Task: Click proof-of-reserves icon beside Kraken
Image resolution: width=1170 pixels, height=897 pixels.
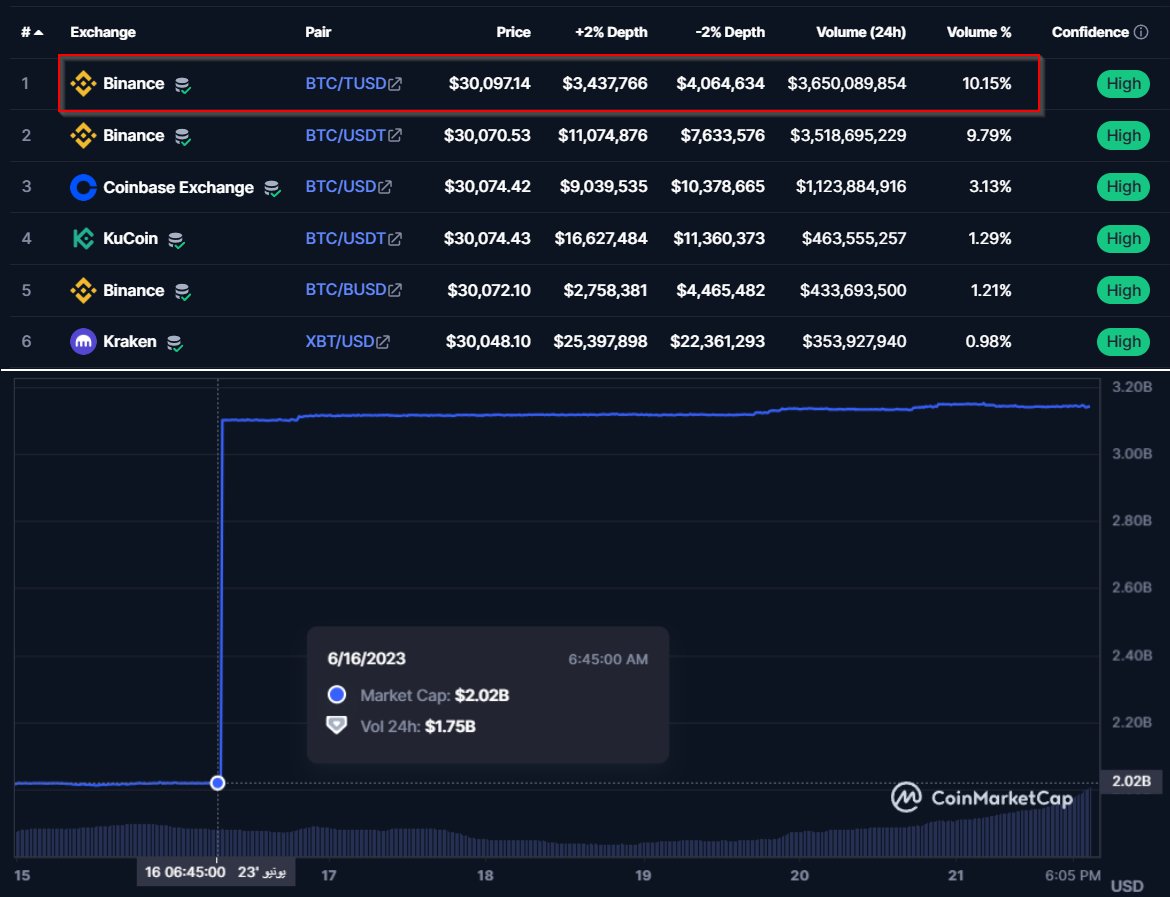Action: [x=175, y=343]
